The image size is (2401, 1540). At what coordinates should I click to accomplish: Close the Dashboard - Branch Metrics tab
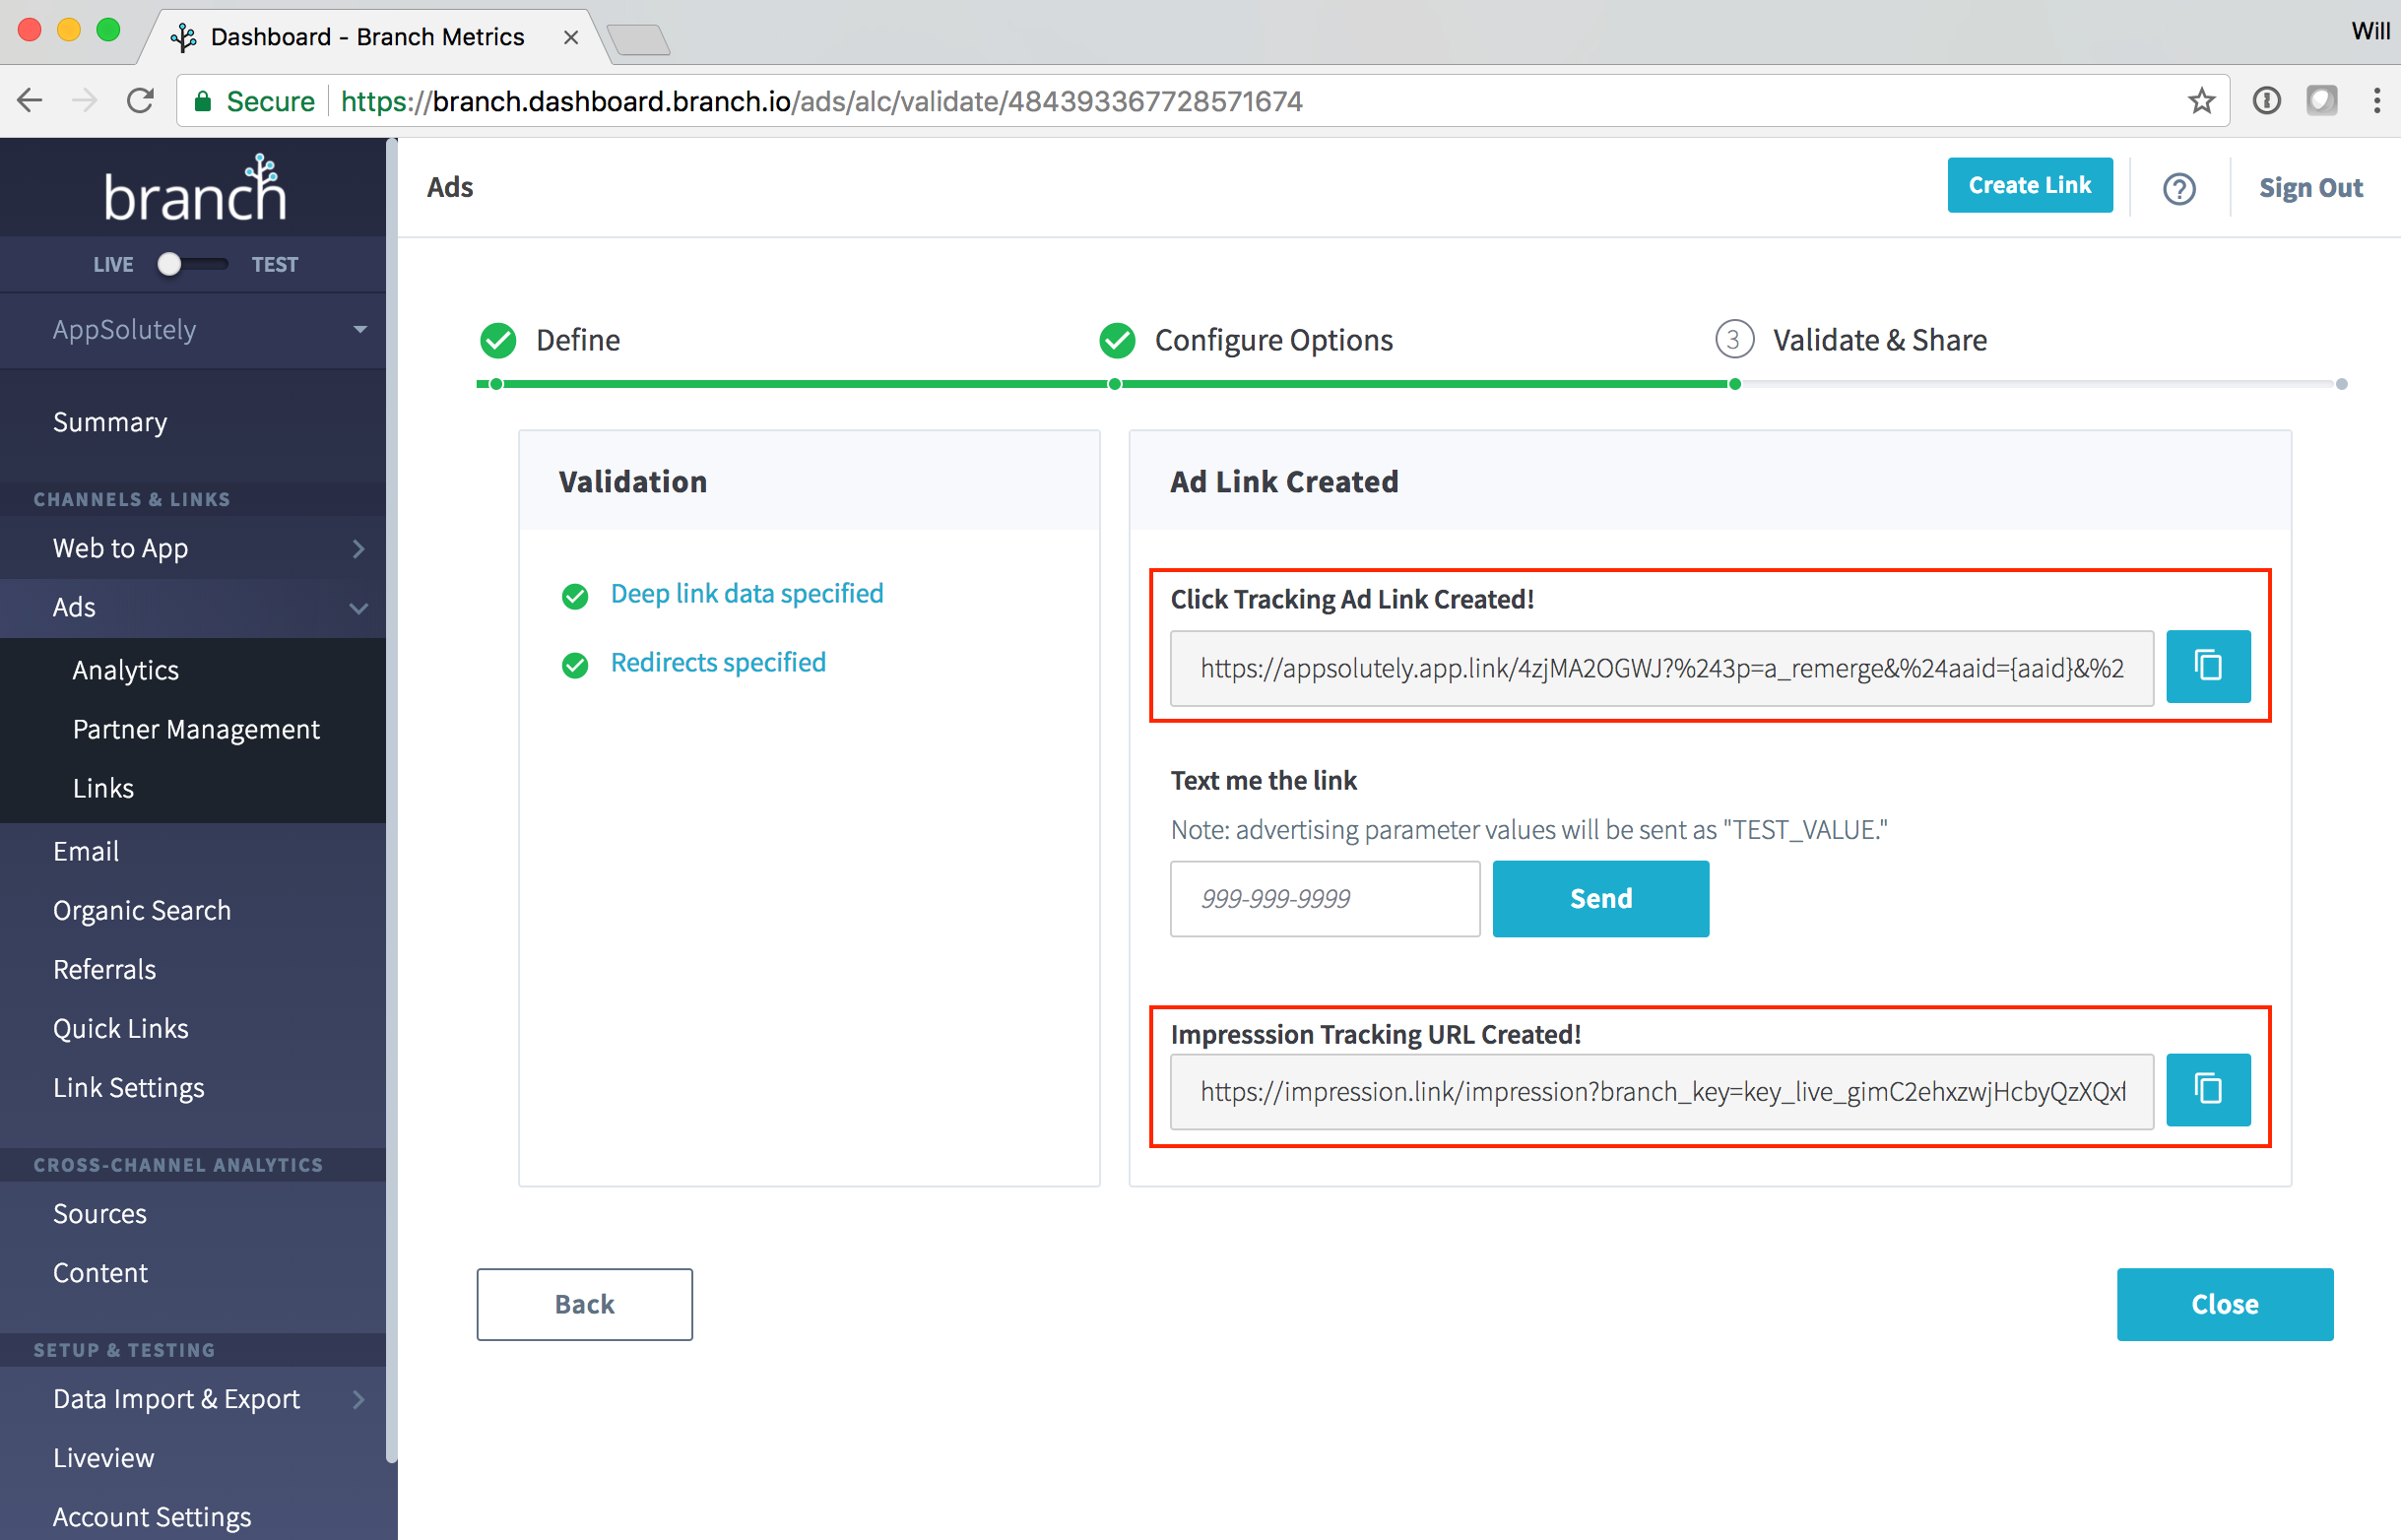tap(571, 37)
